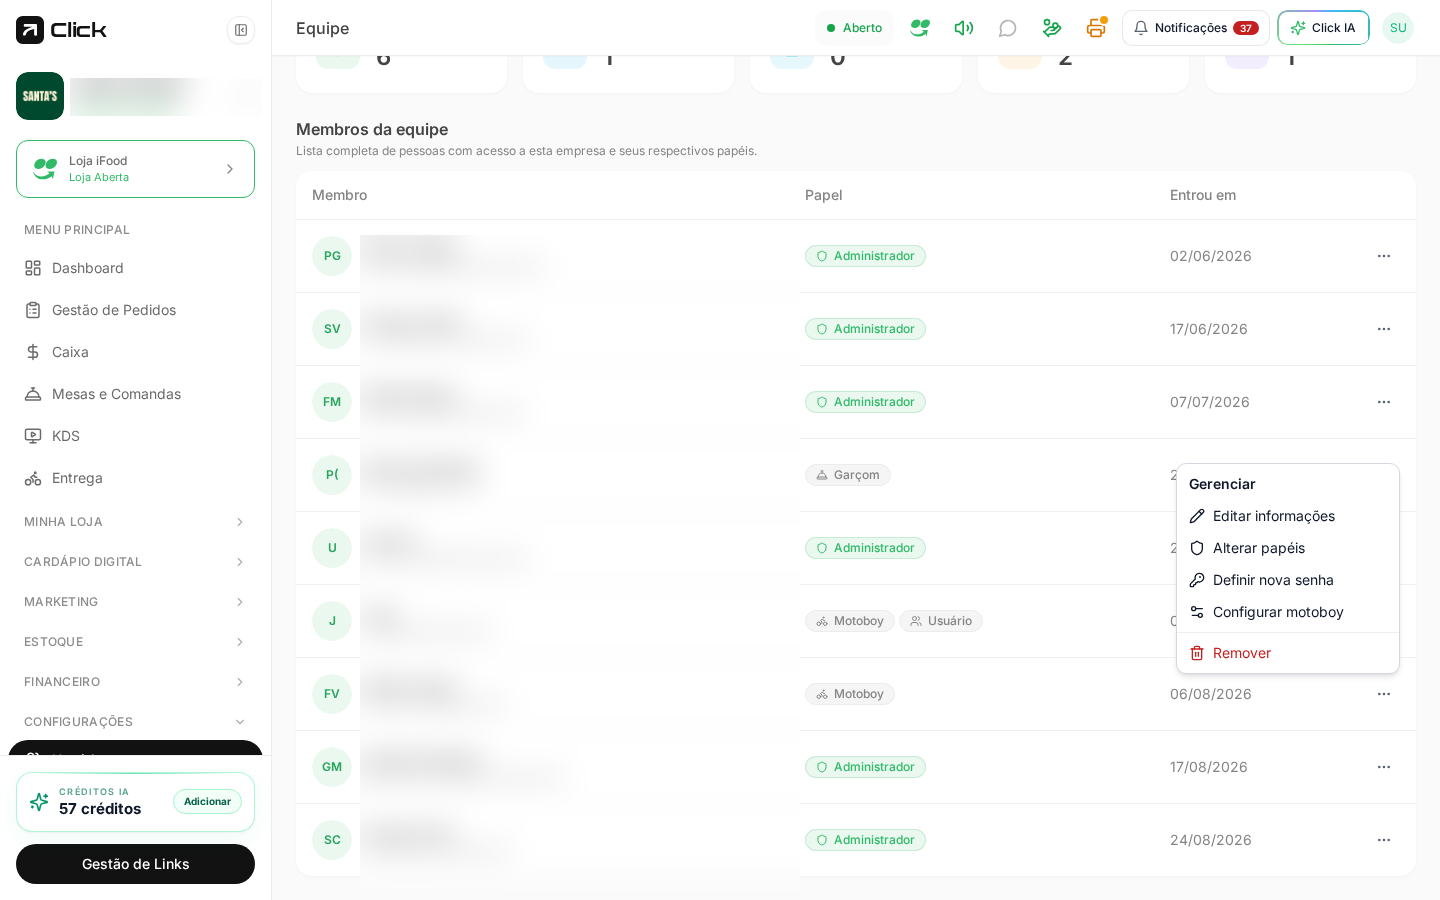
Task: Click the Garçom role badge
Action: pos(848,475)
